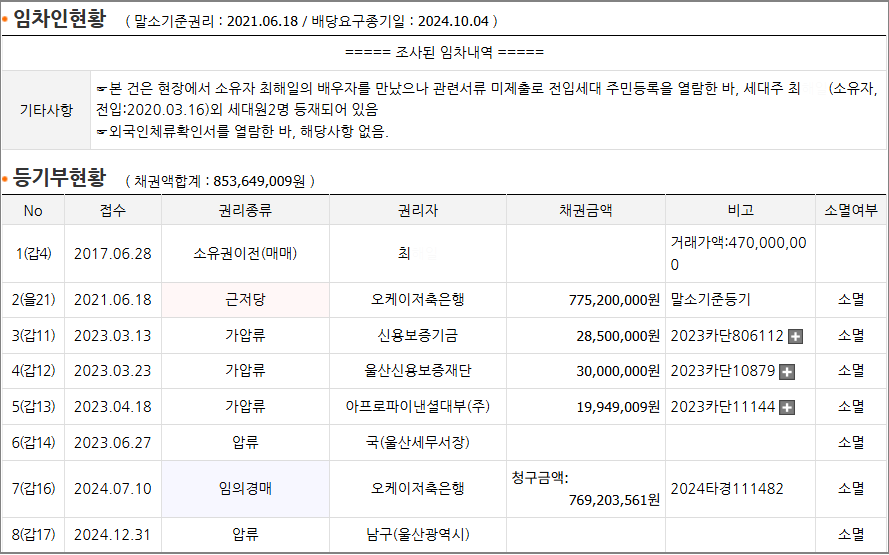Click the 등기부현황 section heading

59,178
